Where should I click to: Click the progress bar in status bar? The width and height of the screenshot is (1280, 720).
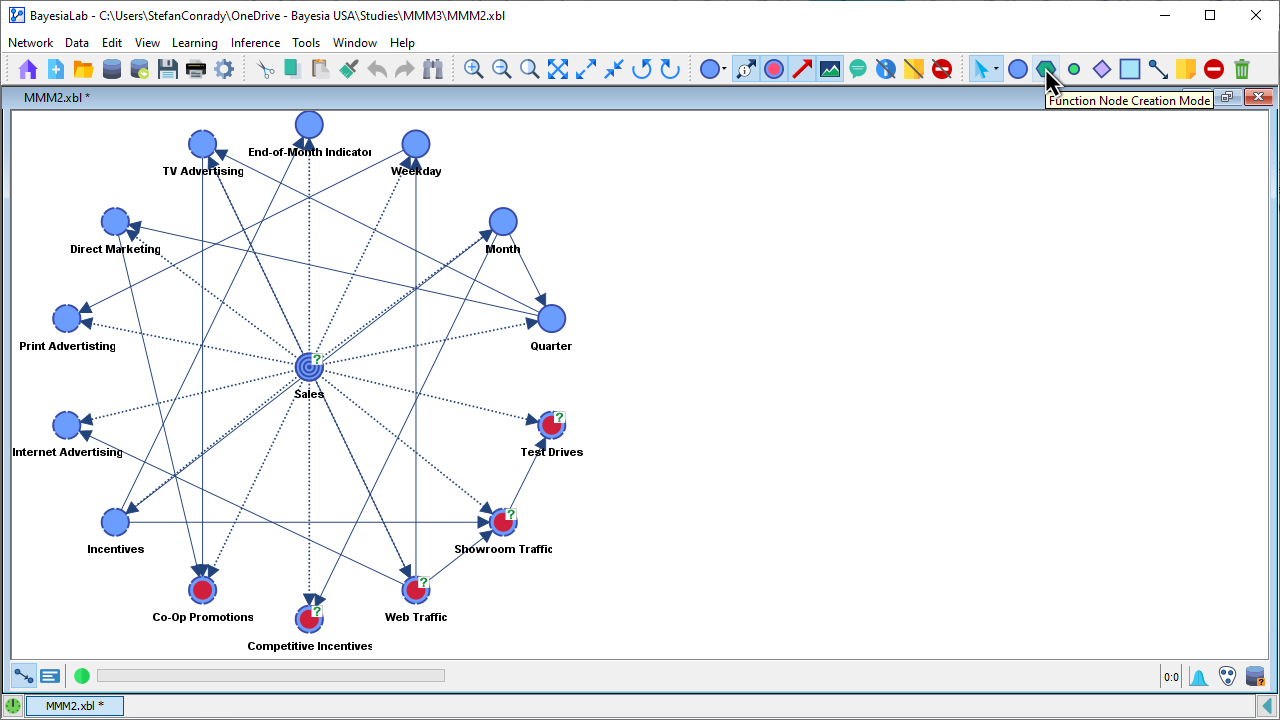coord(270,676)
